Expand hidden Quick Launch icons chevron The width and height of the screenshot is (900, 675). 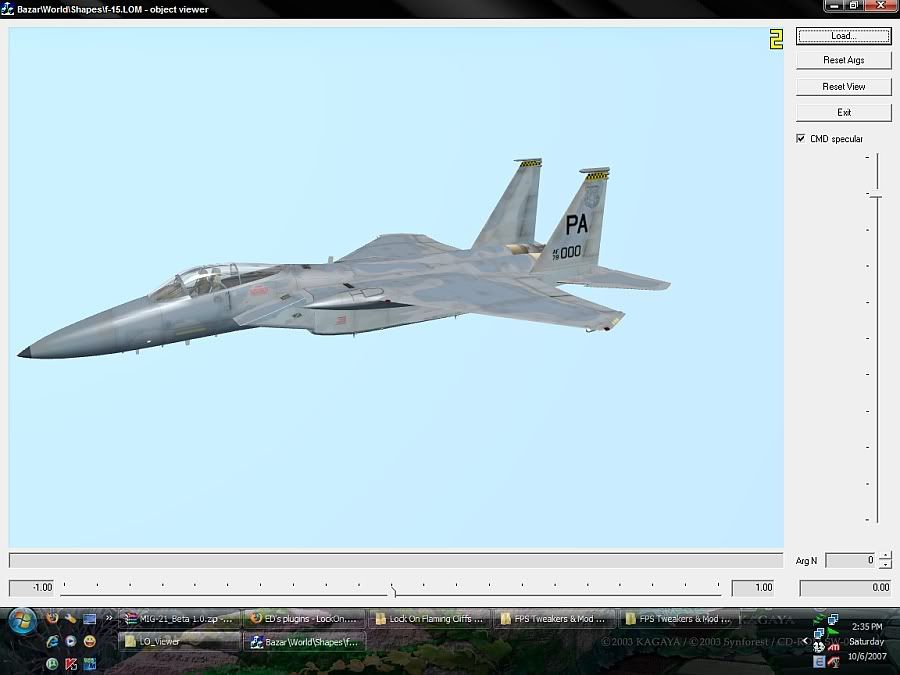tap(108, 619)
